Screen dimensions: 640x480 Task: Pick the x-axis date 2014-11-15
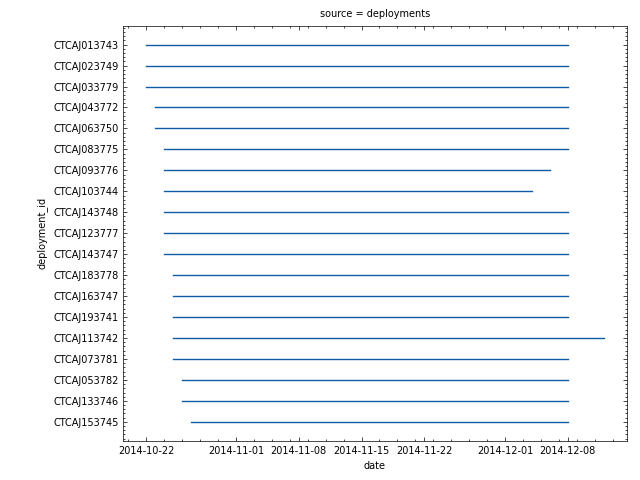coord(362,451)
